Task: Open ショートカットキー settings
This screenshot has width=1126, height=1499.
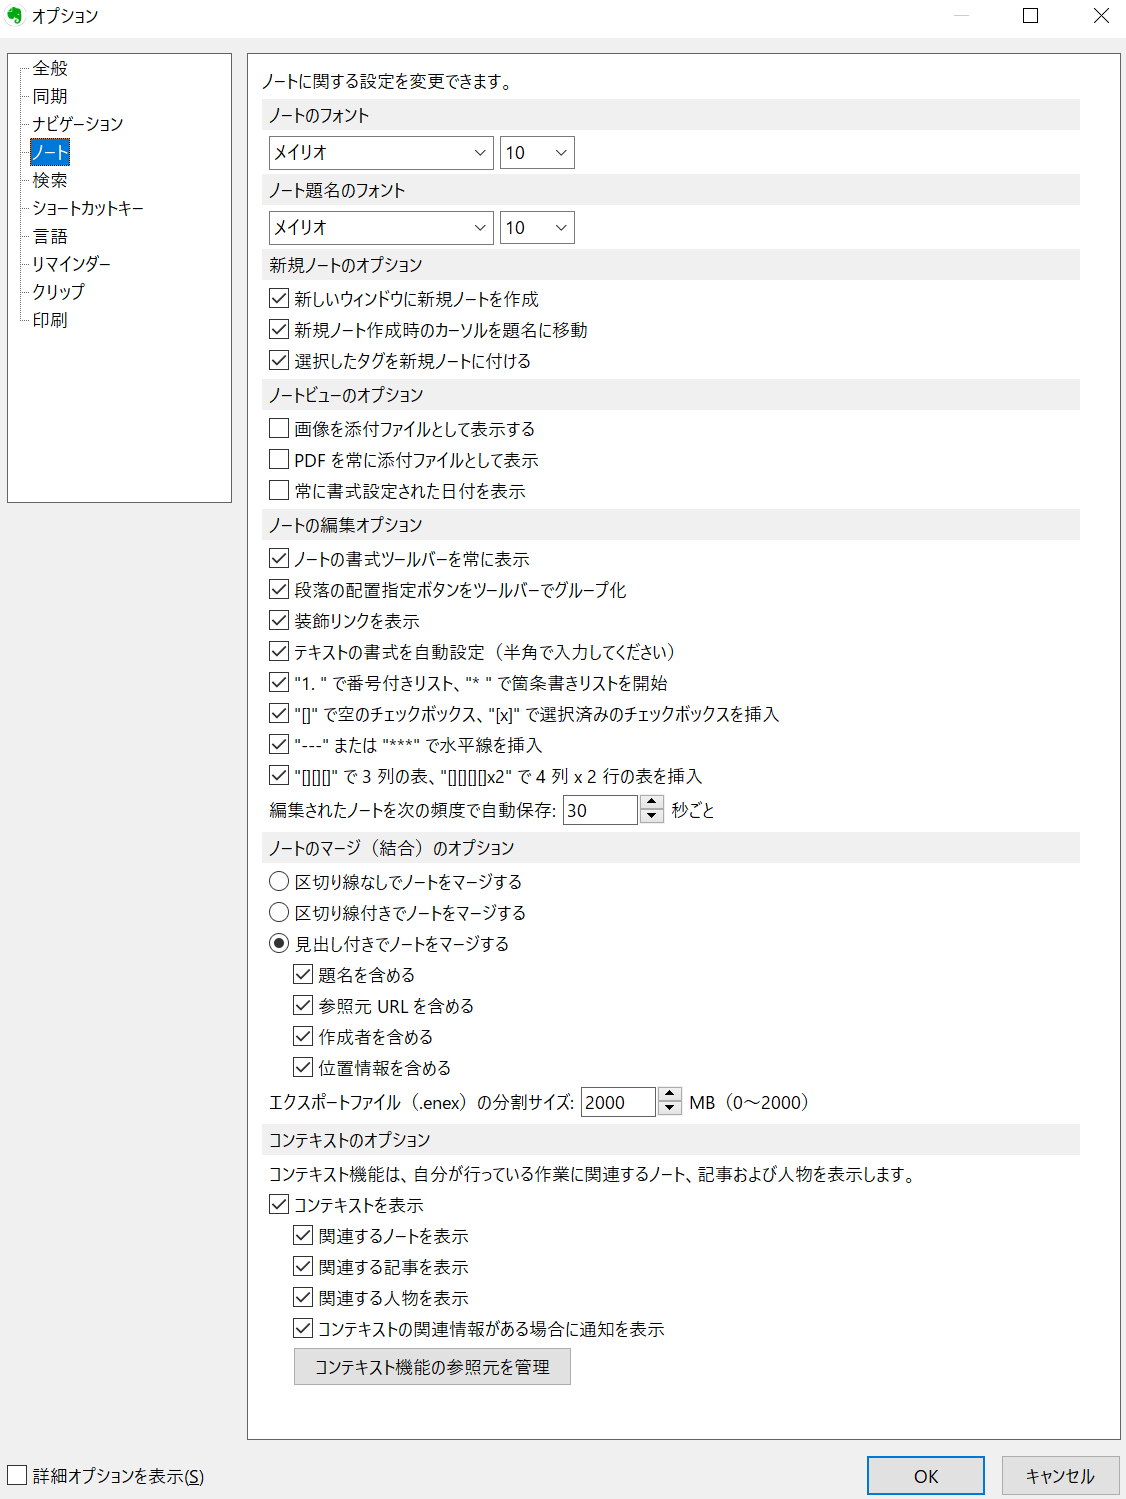Action: point(88,208)
